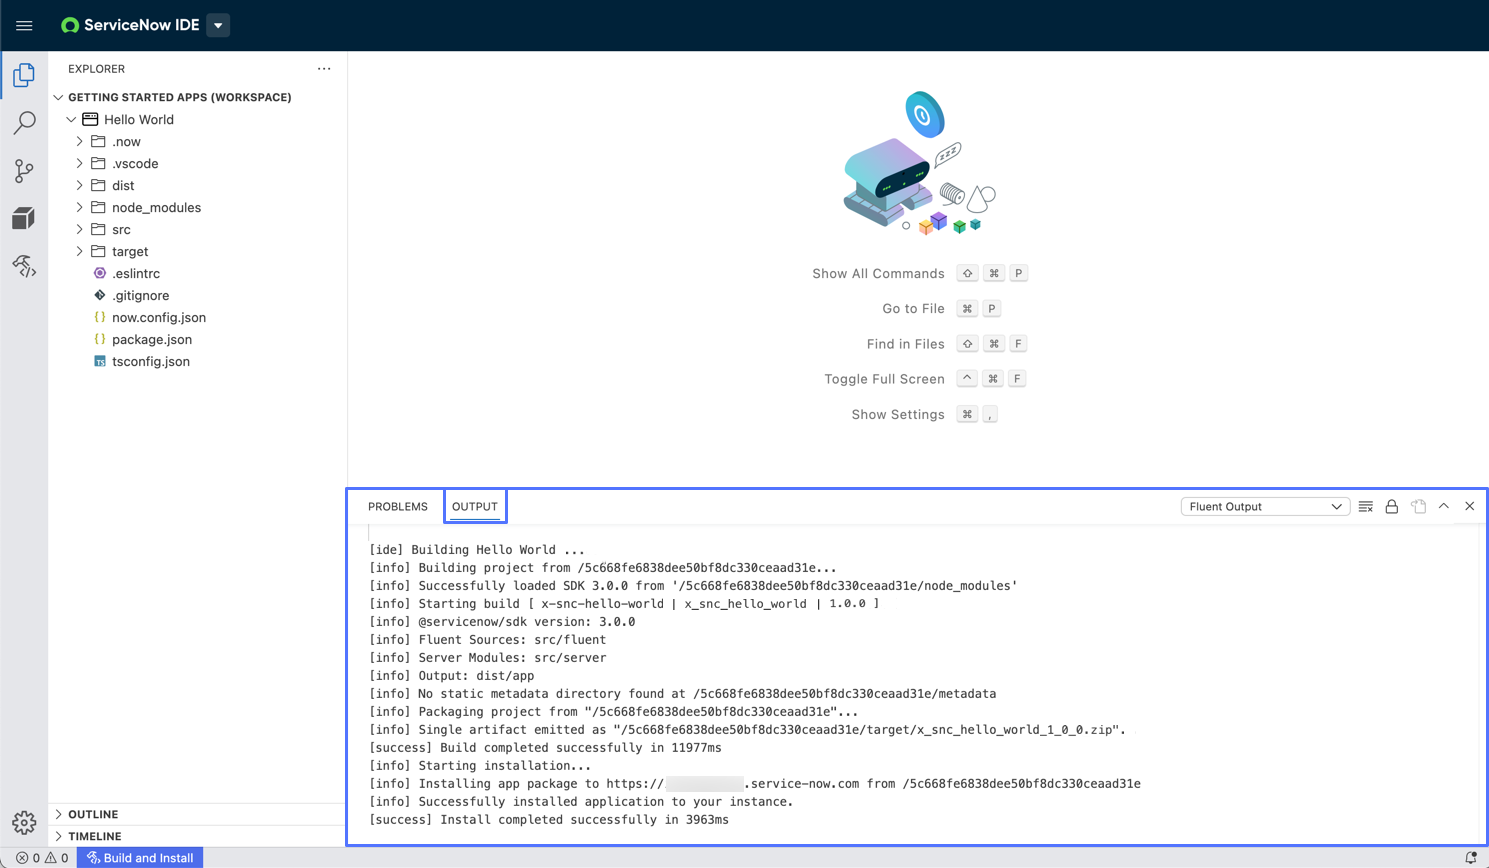Open notifications bell in status bar
Screen dimensions: 1489x868
[1471, 858]
